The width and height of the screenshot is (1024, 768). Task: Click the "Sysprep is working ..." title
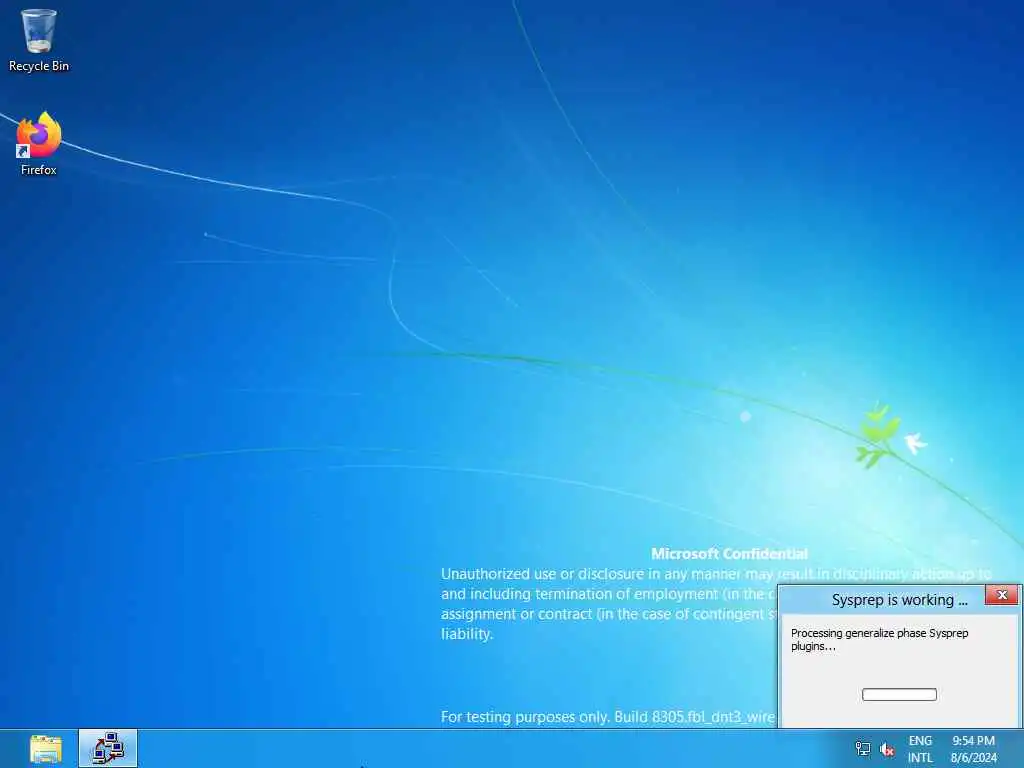[x=899, y=600]
